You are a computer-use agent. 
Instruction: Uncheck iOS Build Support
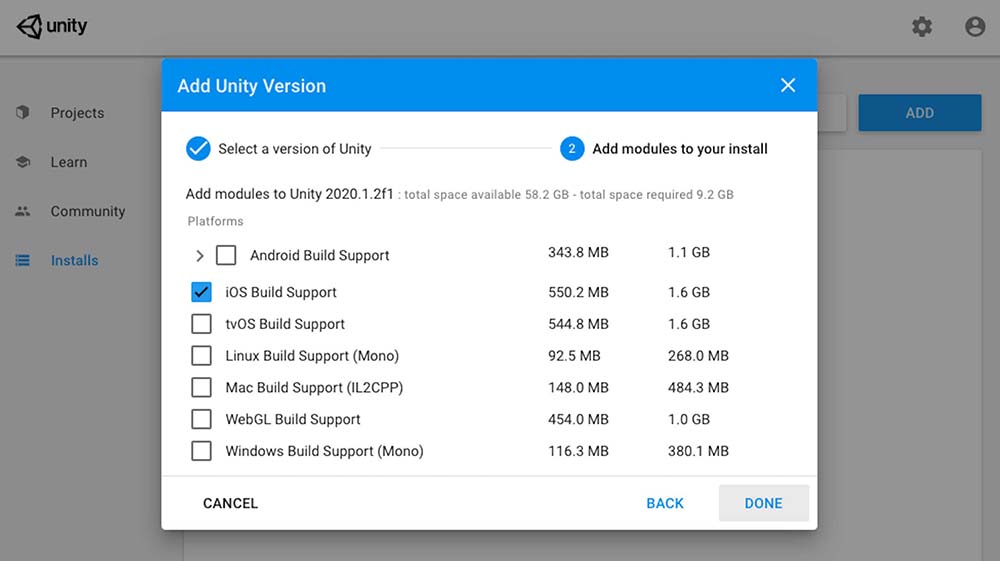pyautogui.click(x=202, y=292)
